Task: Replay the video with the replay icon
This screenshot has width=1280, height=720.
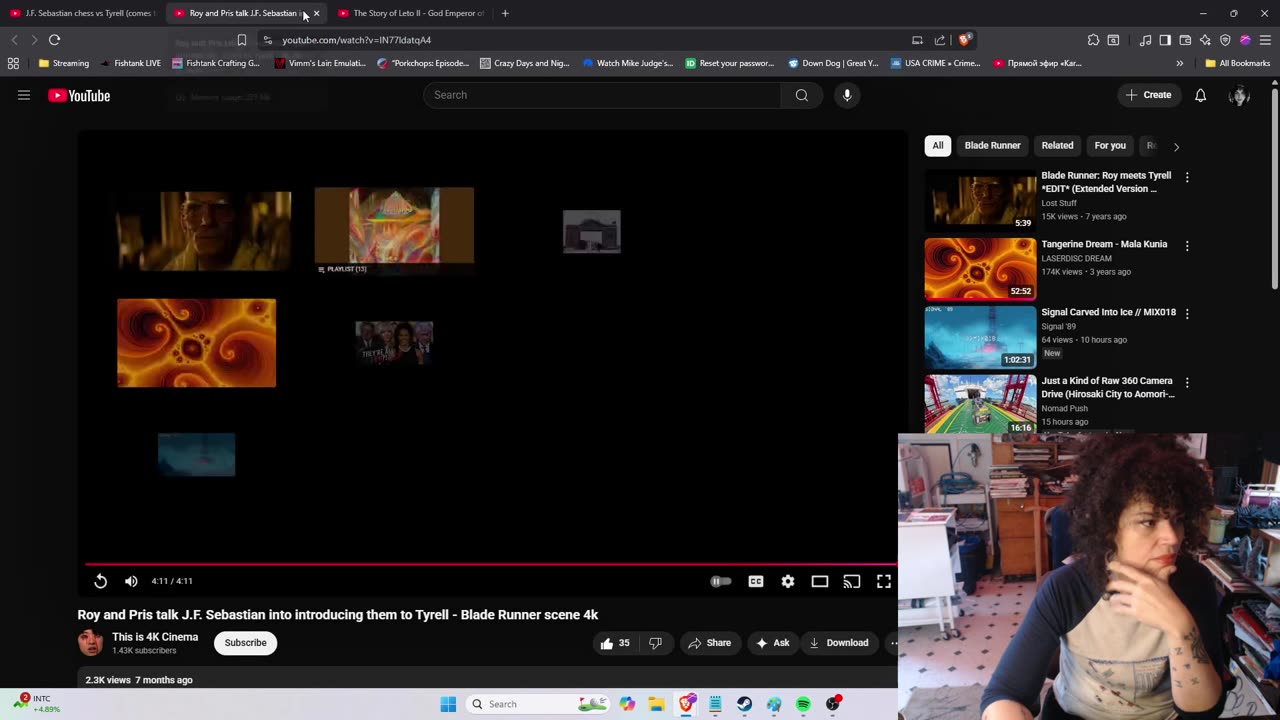Action: pyautogui.click(x=100, y=581)
